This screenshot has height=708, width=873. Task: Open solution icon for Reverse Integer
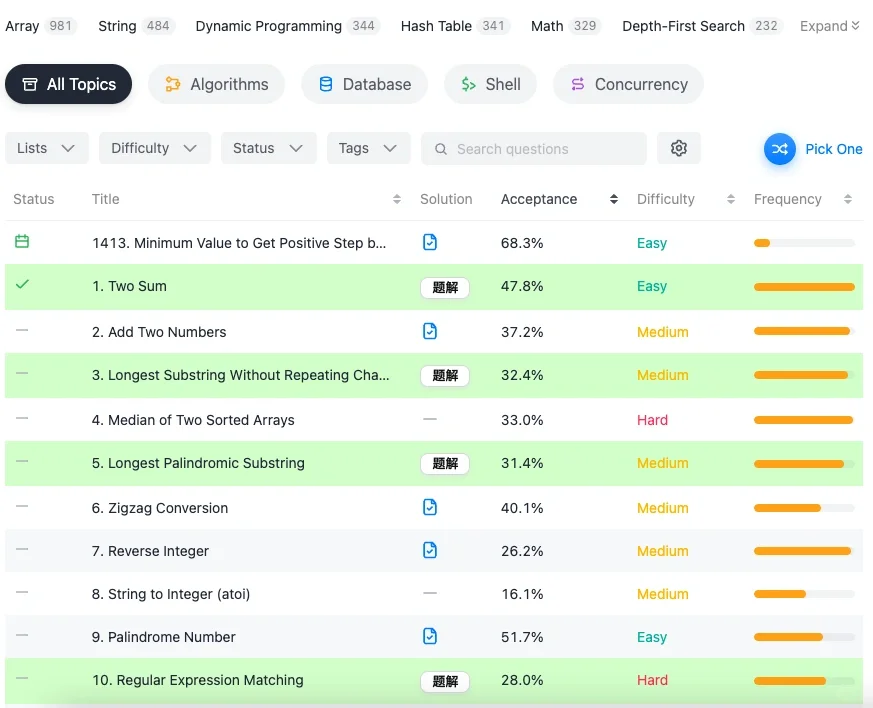coord(430,550)
